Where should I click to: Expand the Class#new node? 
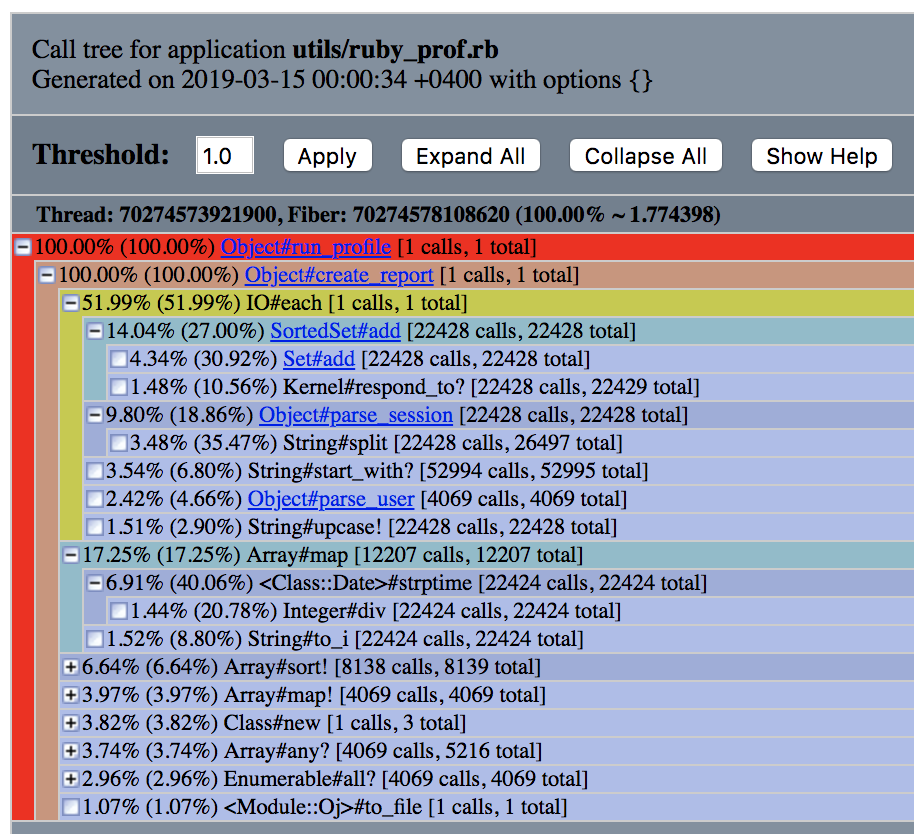pos(71,724)
